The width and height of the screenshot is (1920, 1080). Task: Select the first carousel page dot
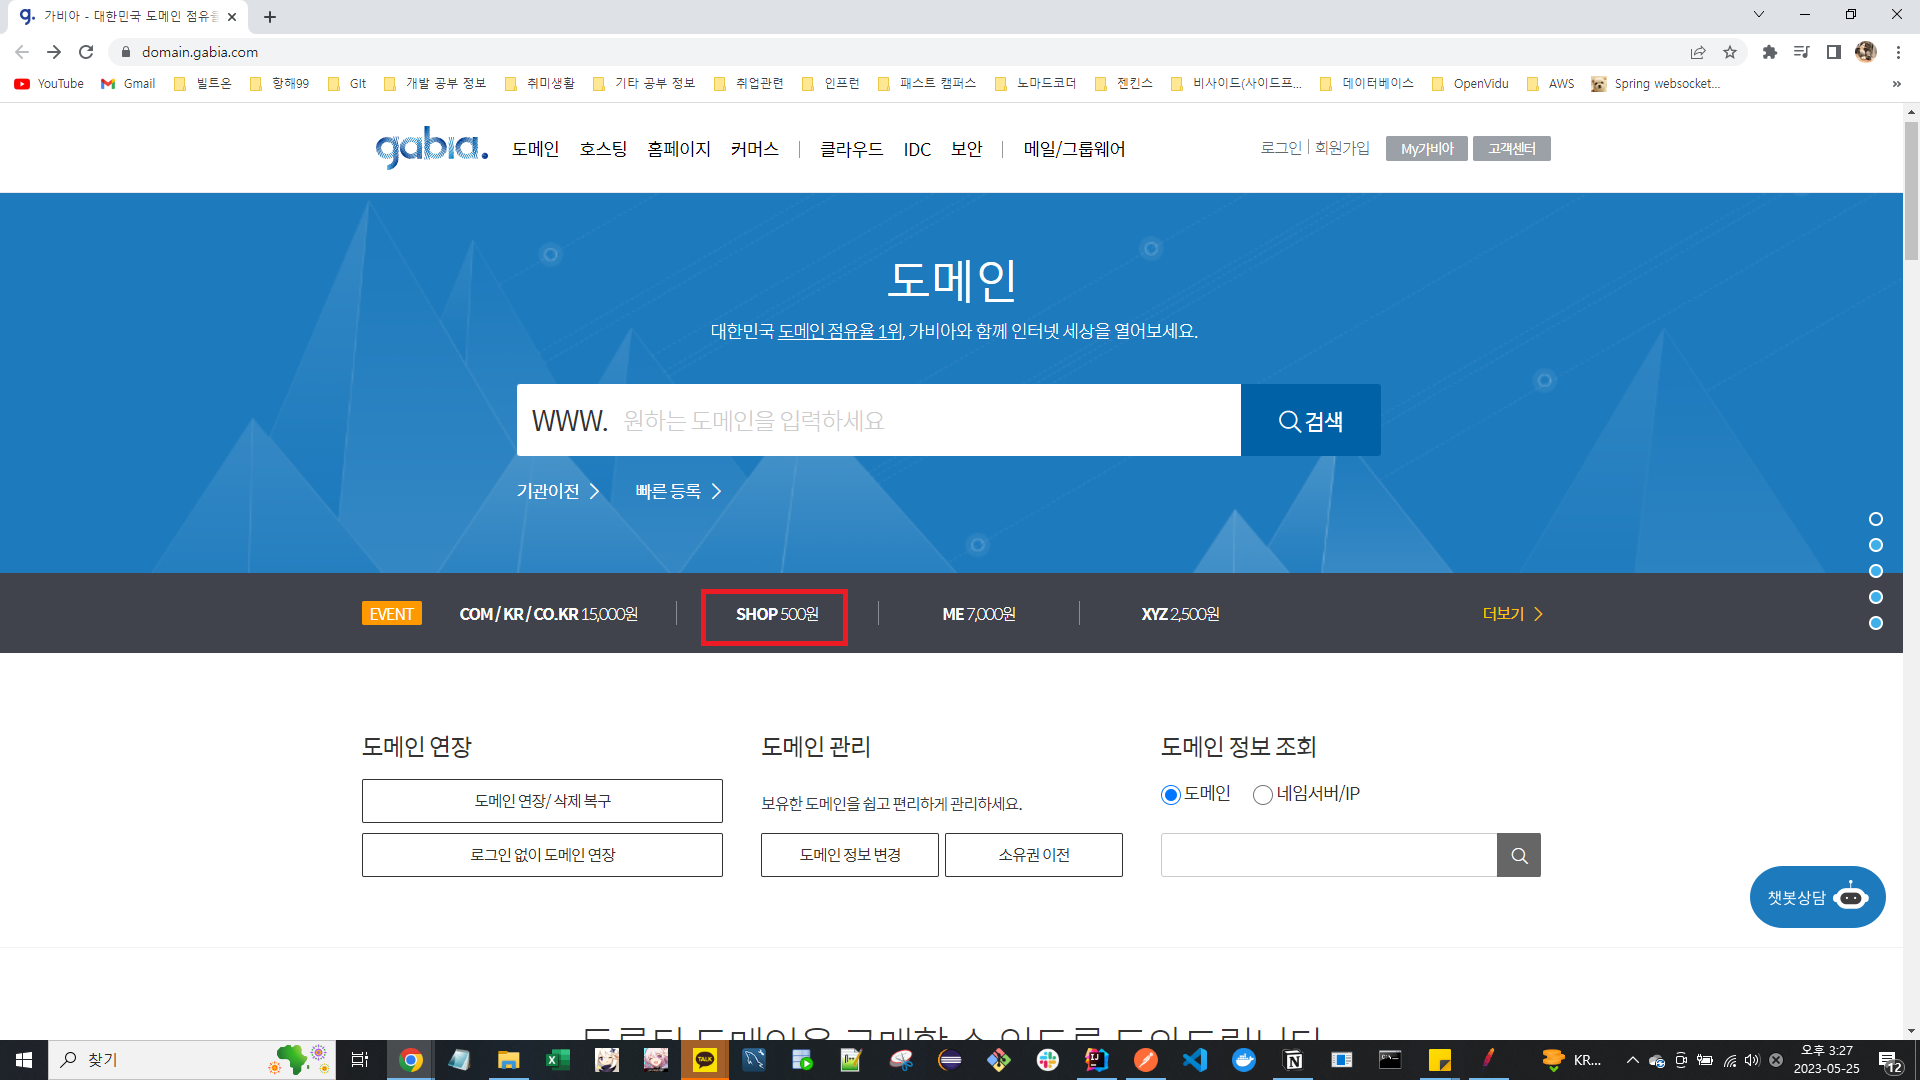click(x=1876, y=519)
